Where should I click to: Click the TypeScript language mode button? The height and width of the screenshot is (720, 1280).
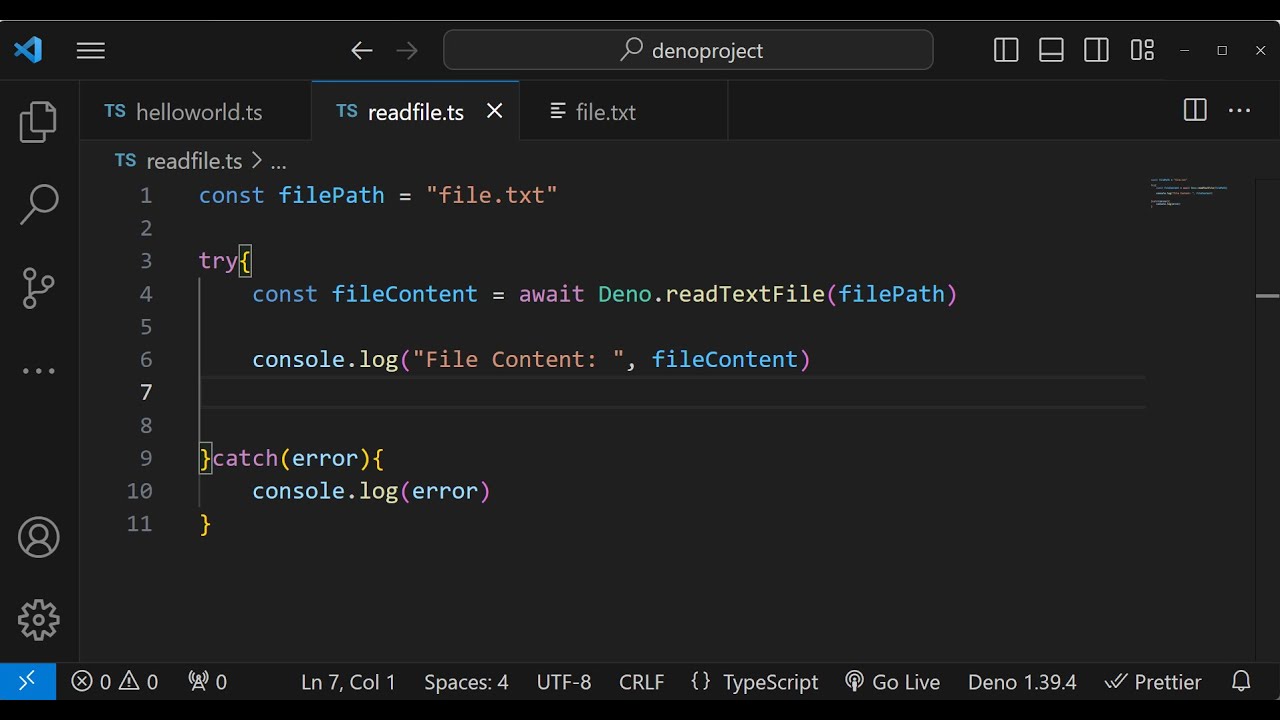click(x=755, y=682)
